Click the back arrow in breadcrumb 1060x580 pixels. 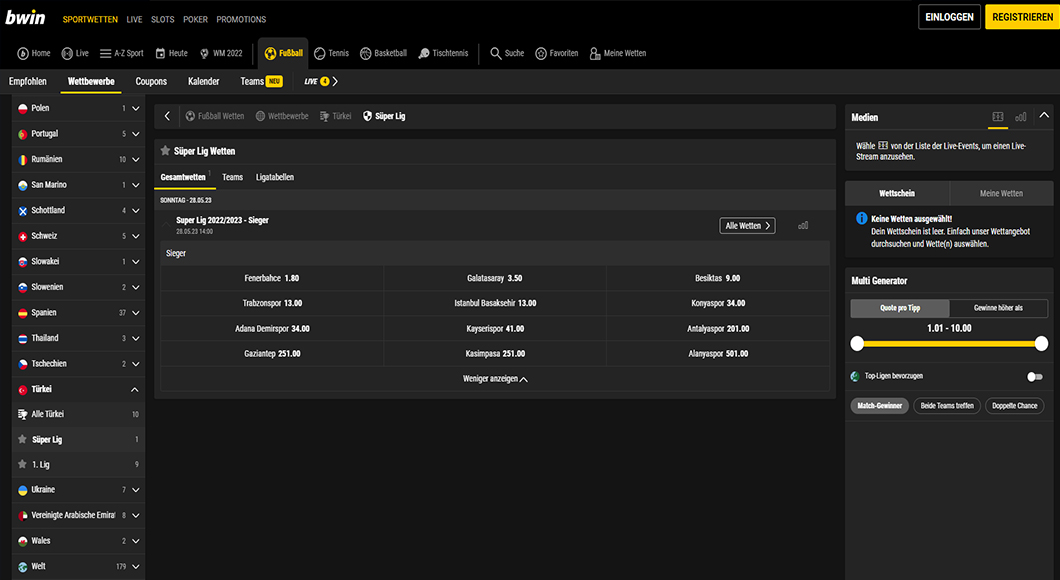168,116
